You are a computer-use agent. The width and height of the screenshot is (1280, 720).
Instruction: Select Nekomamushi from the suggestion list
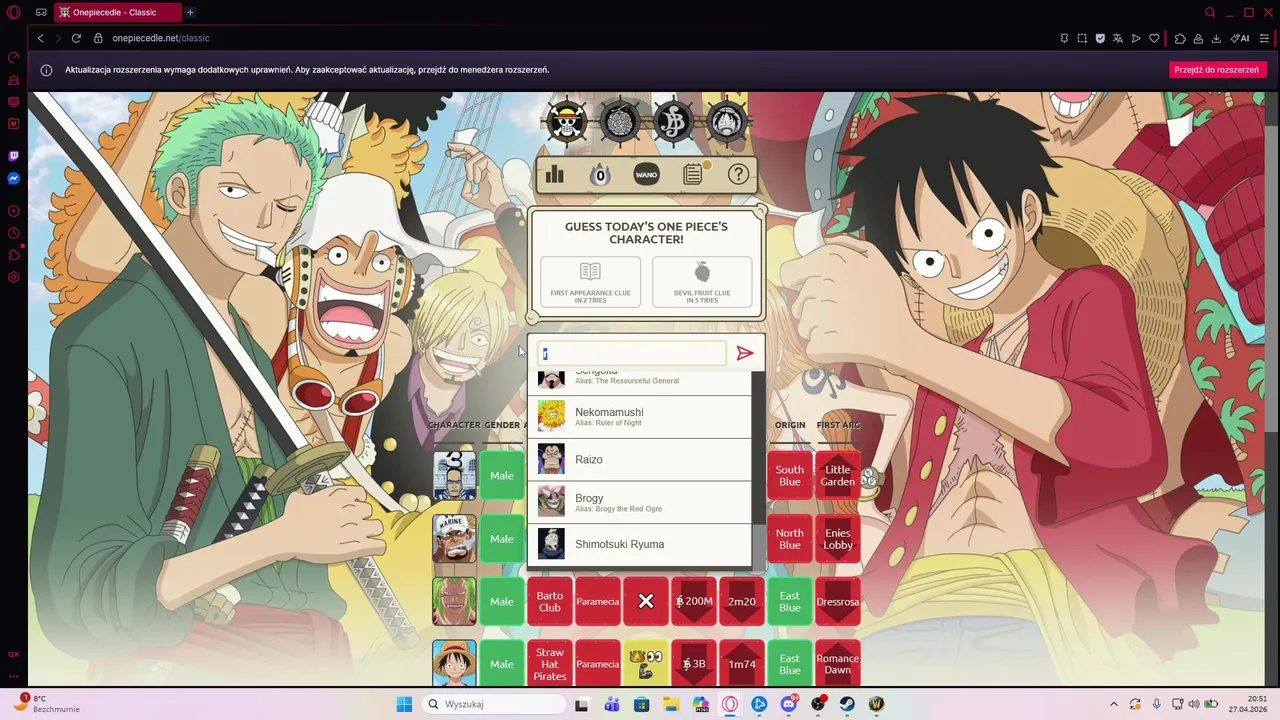[640, 417]
